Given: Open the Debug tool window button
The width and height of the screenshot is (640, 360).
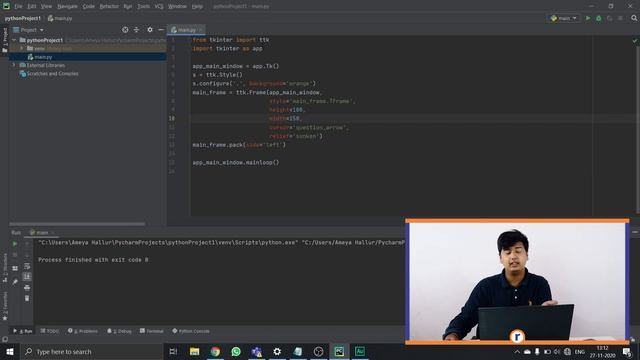Looking at the screenshot, I should [x=119, y=331].
